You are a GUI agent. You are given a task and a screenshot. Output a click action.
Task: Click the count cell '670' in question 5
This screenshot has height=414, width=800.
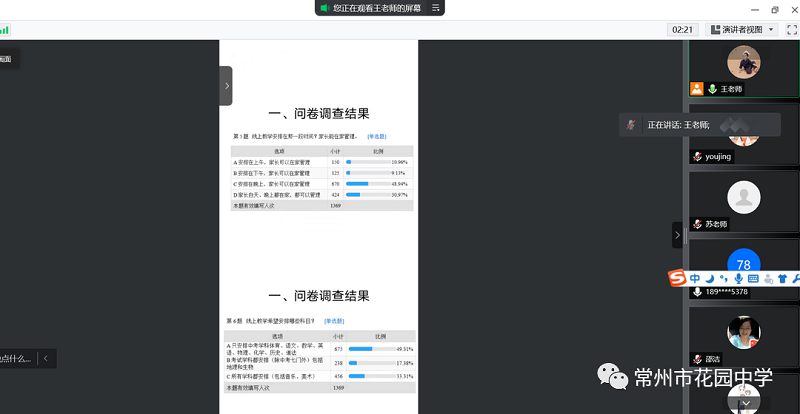(336, 184)
